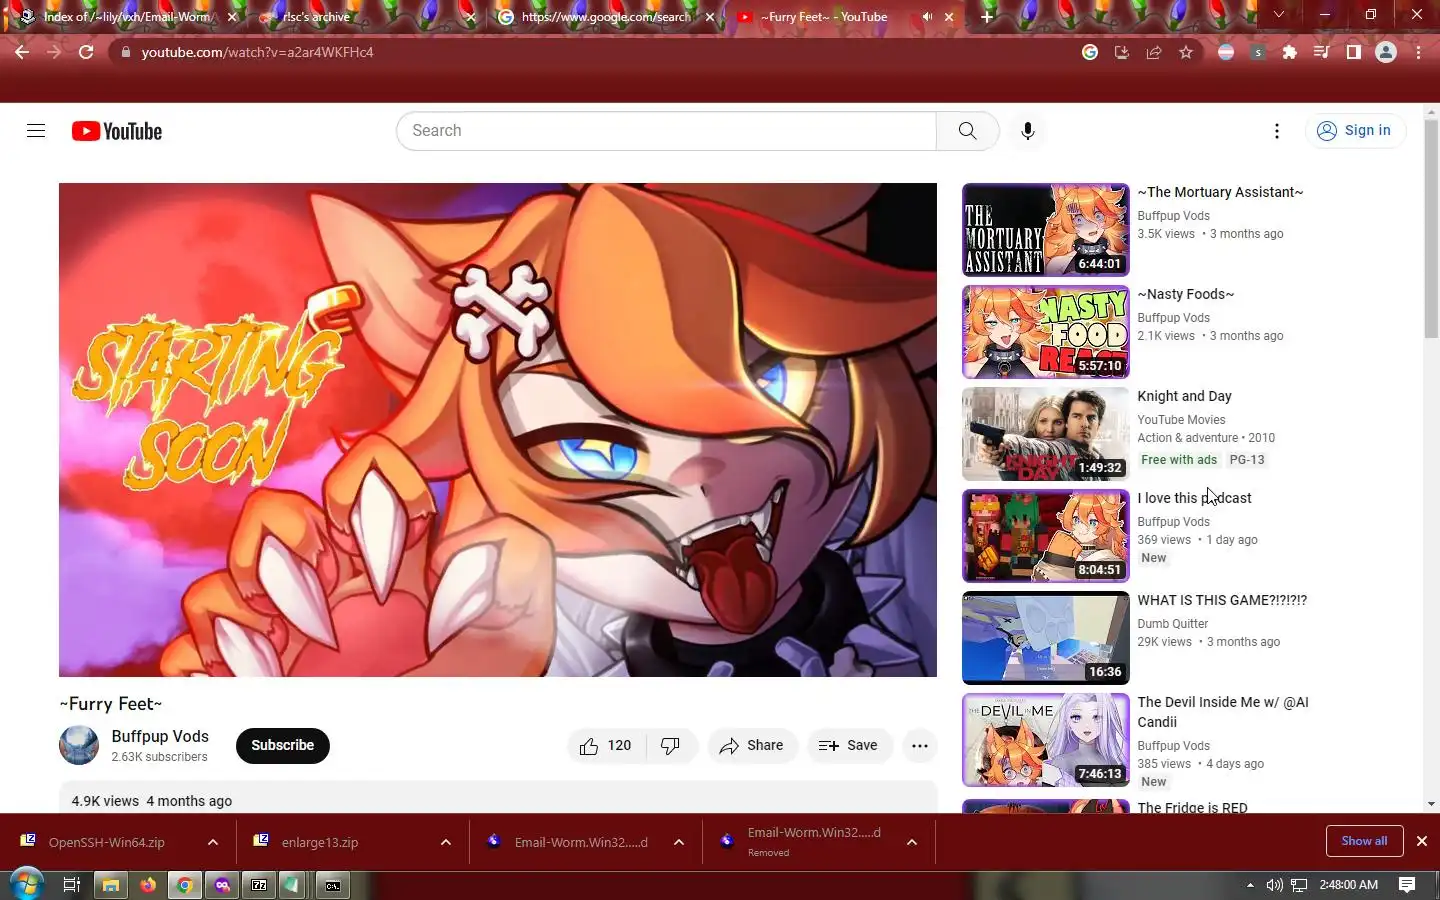Open the YouTube hamburger guide menu
This screenshot has width=1440, height=900.
coord(36,131)
